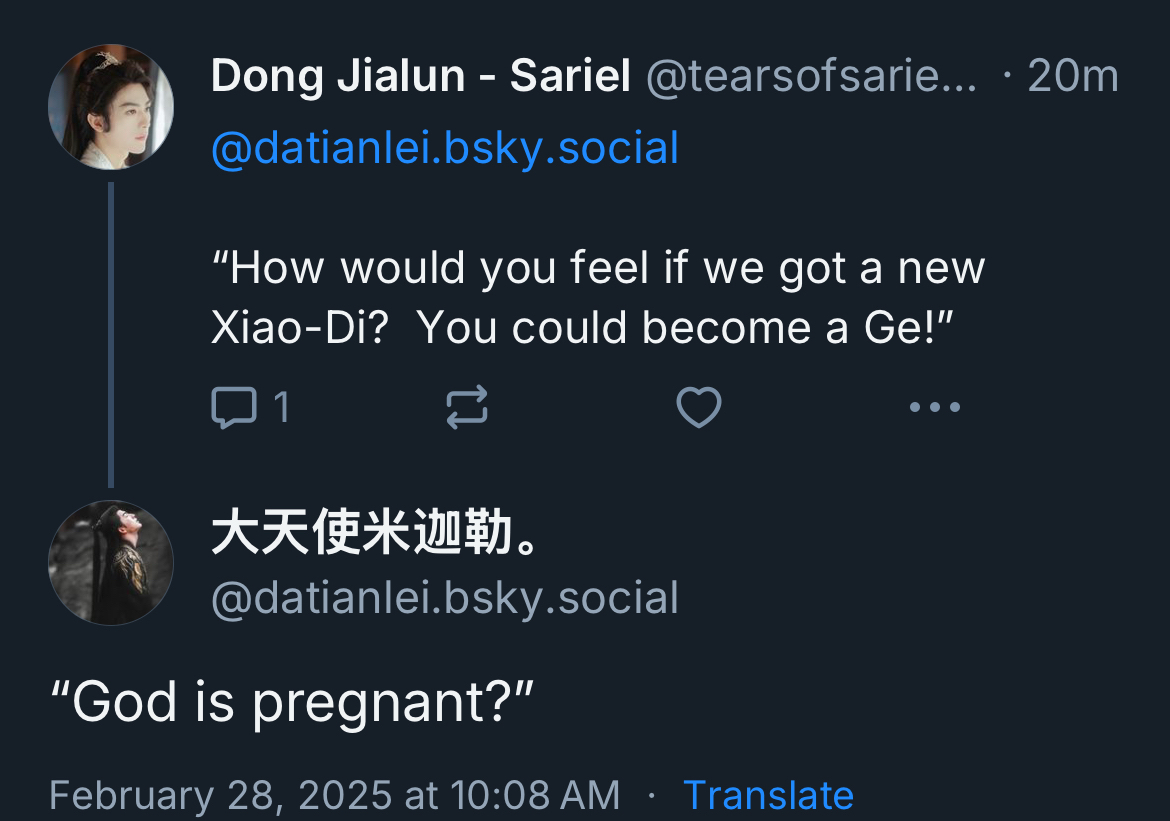
Task: Open the three-dot more options menu
Action: point(934,407)
